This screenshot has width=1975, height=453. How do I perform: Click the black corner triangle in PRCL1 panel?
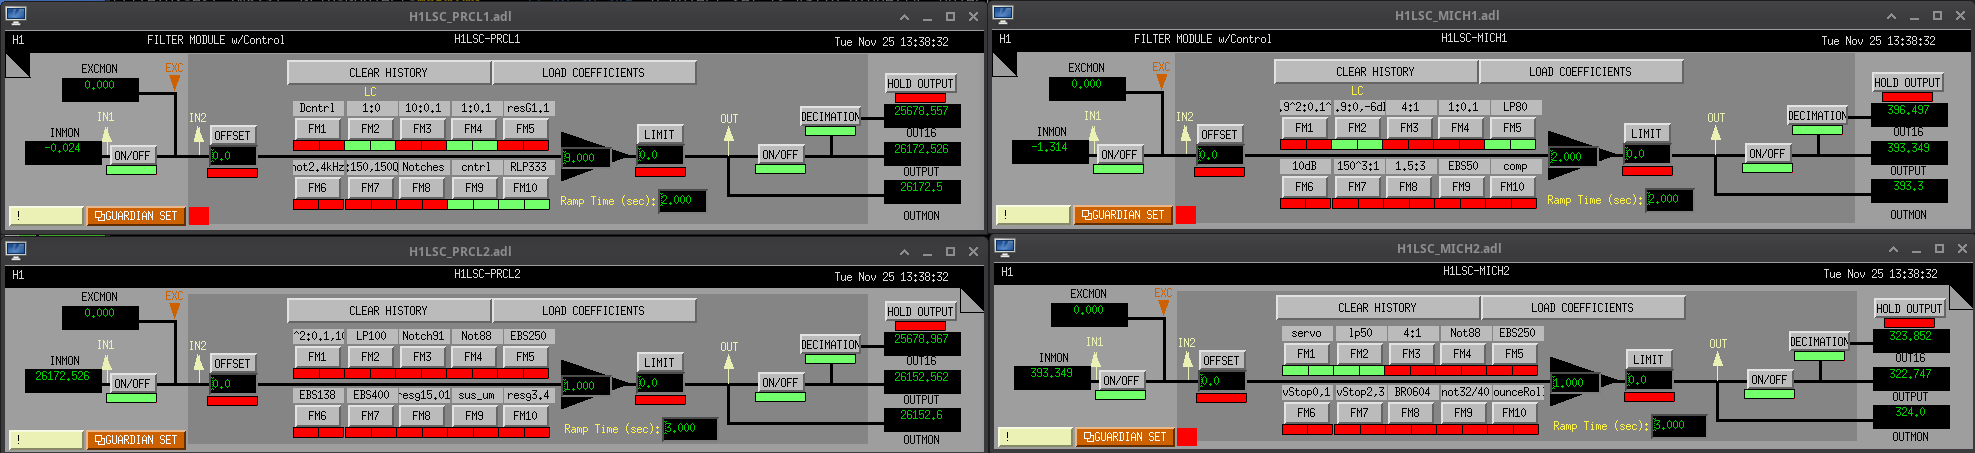(x=17, y=64)
